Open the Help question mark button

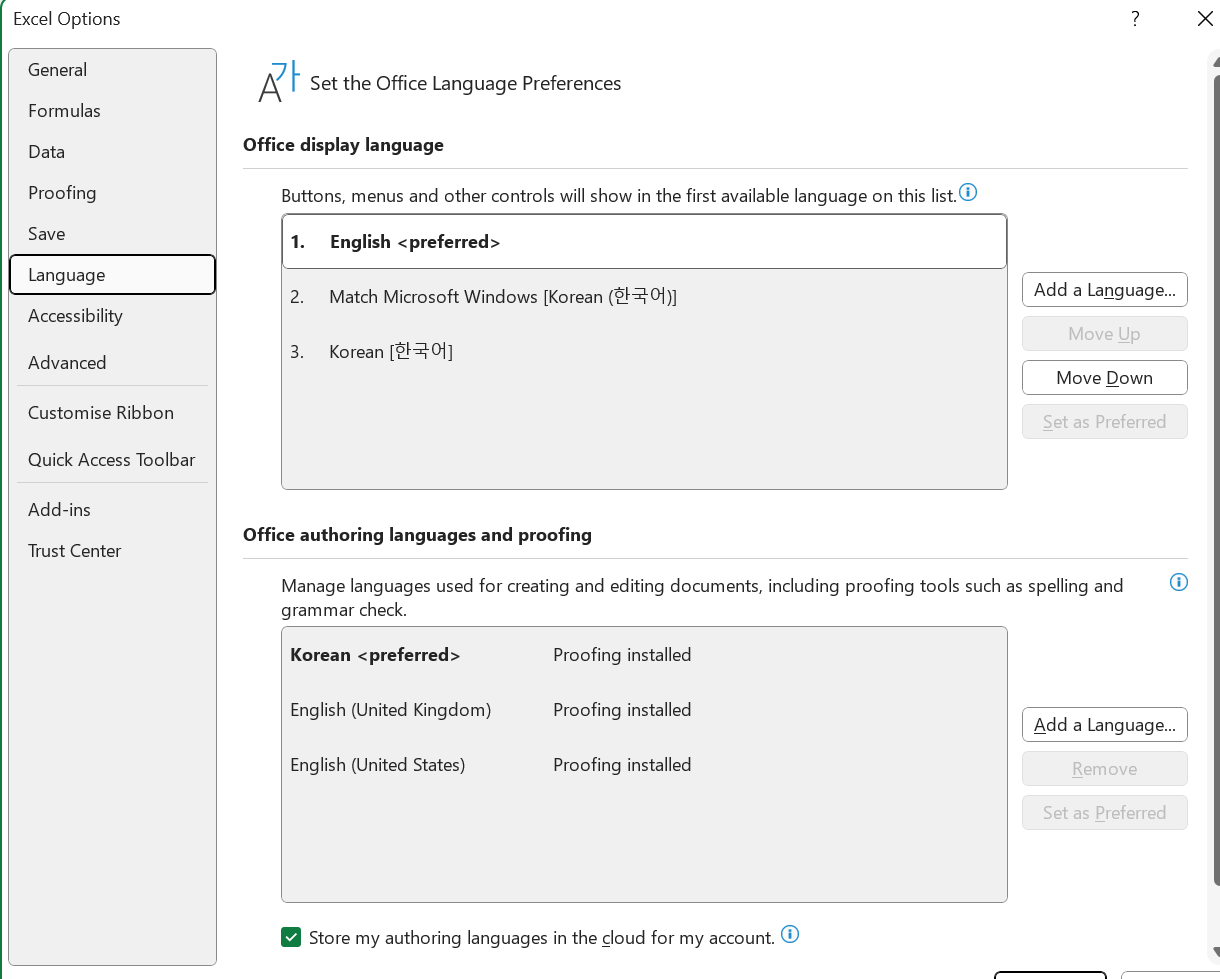1135,18
